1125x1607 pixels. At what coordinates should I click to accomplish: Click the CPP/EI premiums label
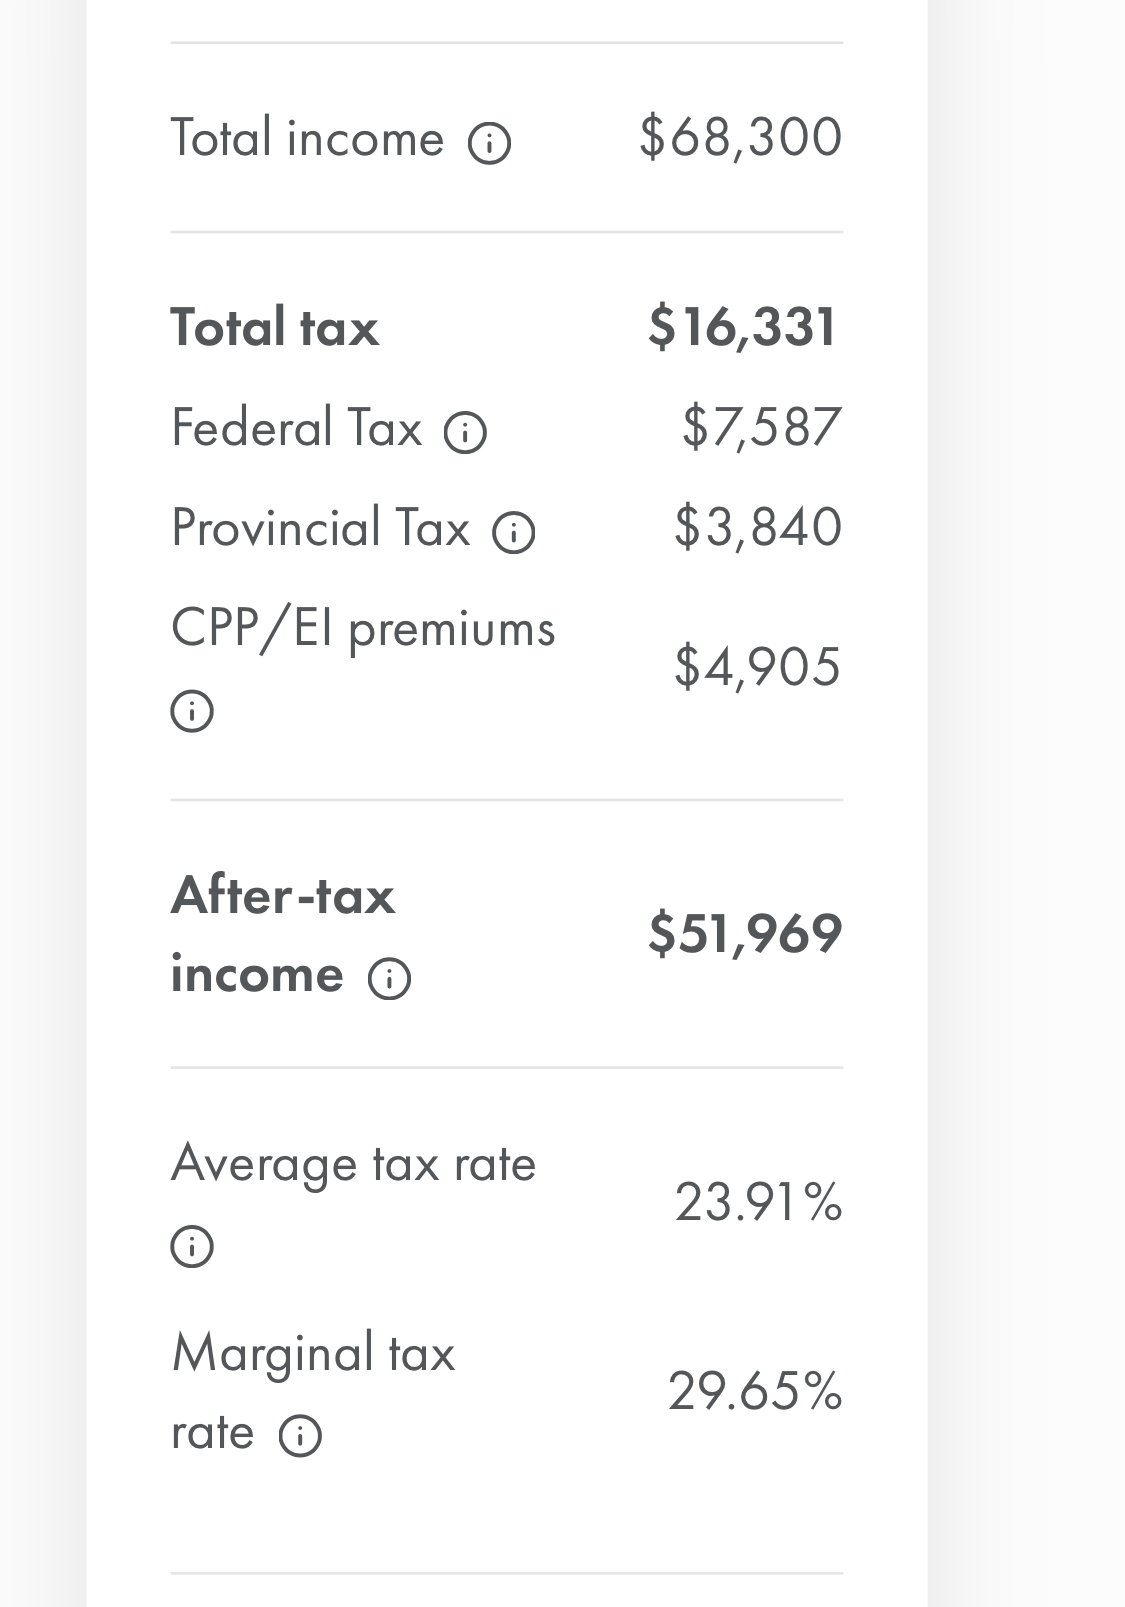(x=362, y=630)
